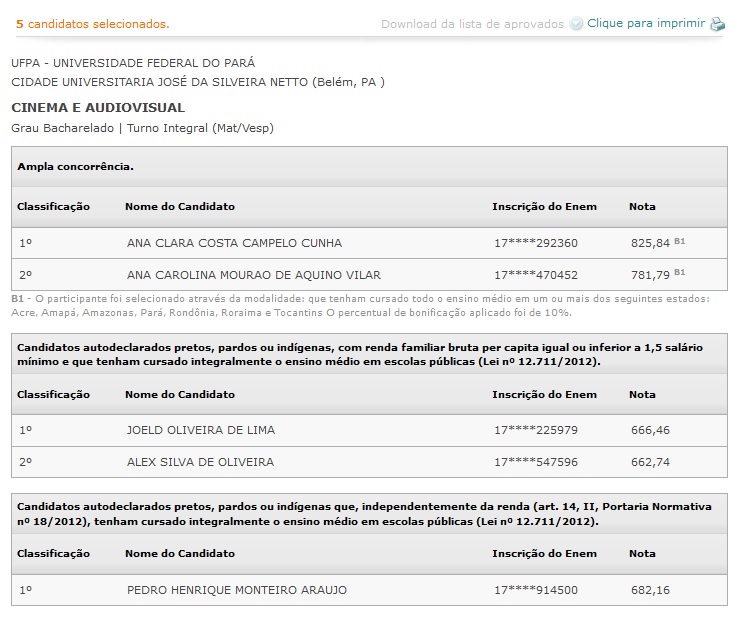Click the score 682,16
Viewport: 744px width, 622px height.
pyautogui.click(x=650, y=590)
